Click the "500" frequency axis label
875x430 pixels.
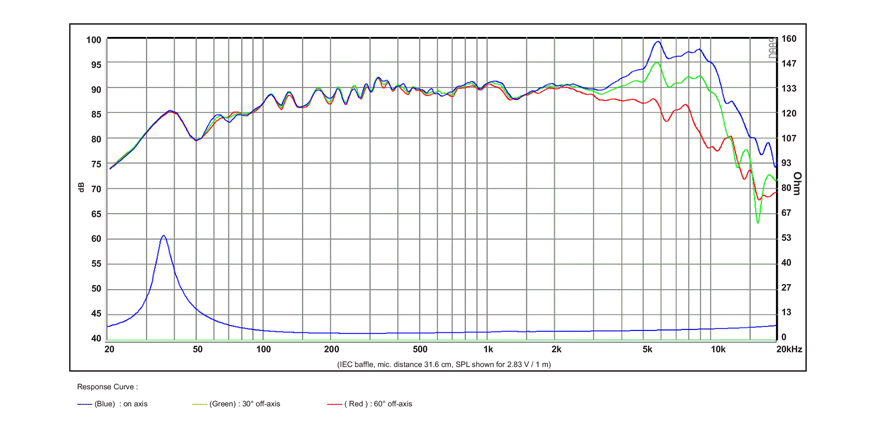[420, 350]
